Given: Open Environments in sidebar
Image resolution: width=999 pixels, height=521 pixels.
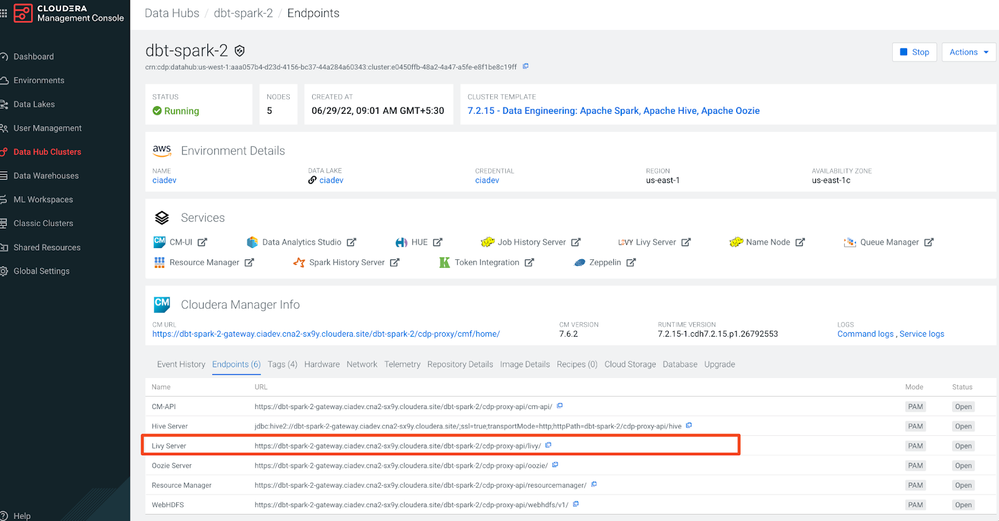Looking at the screenshot, I should click(39, 80).
